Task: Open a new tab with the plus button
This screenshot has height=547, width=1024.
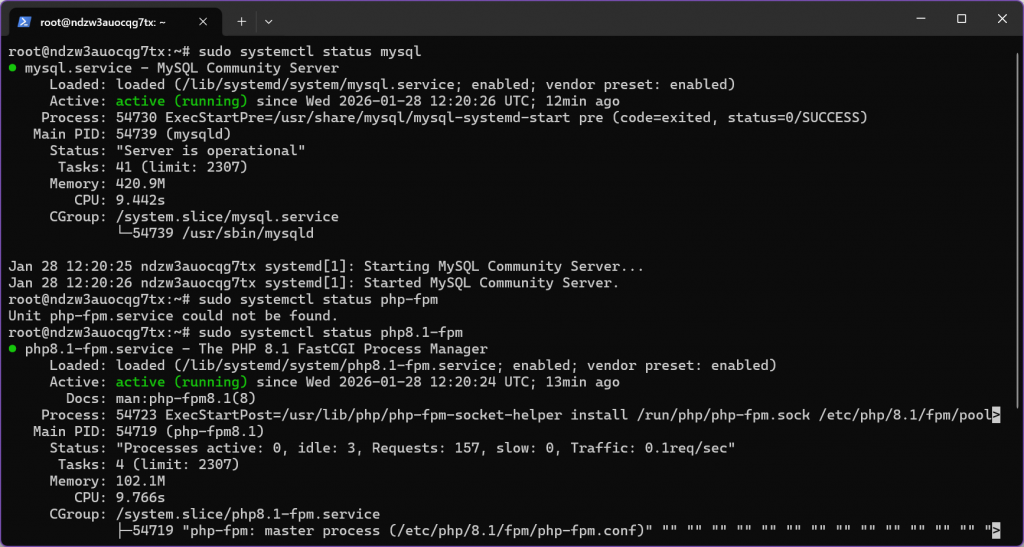Action: tap(241, 20)
